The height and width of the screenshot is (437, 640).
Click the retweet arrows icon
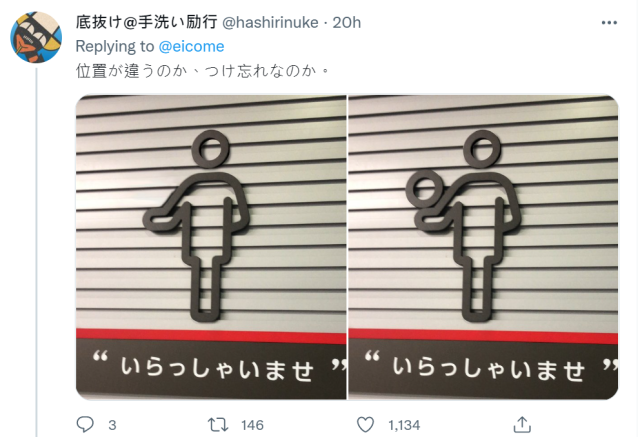(218, 425)
